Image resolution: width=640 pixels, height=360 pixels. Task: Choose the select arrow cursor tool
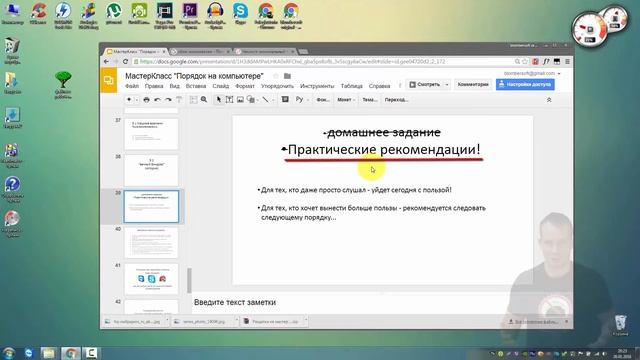[x=219, y=100]
